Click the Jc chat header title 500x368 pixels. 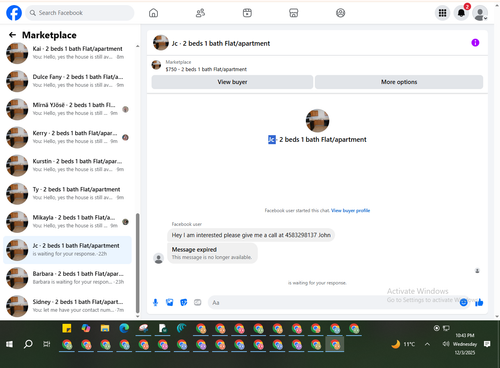(x=221, y=43)
